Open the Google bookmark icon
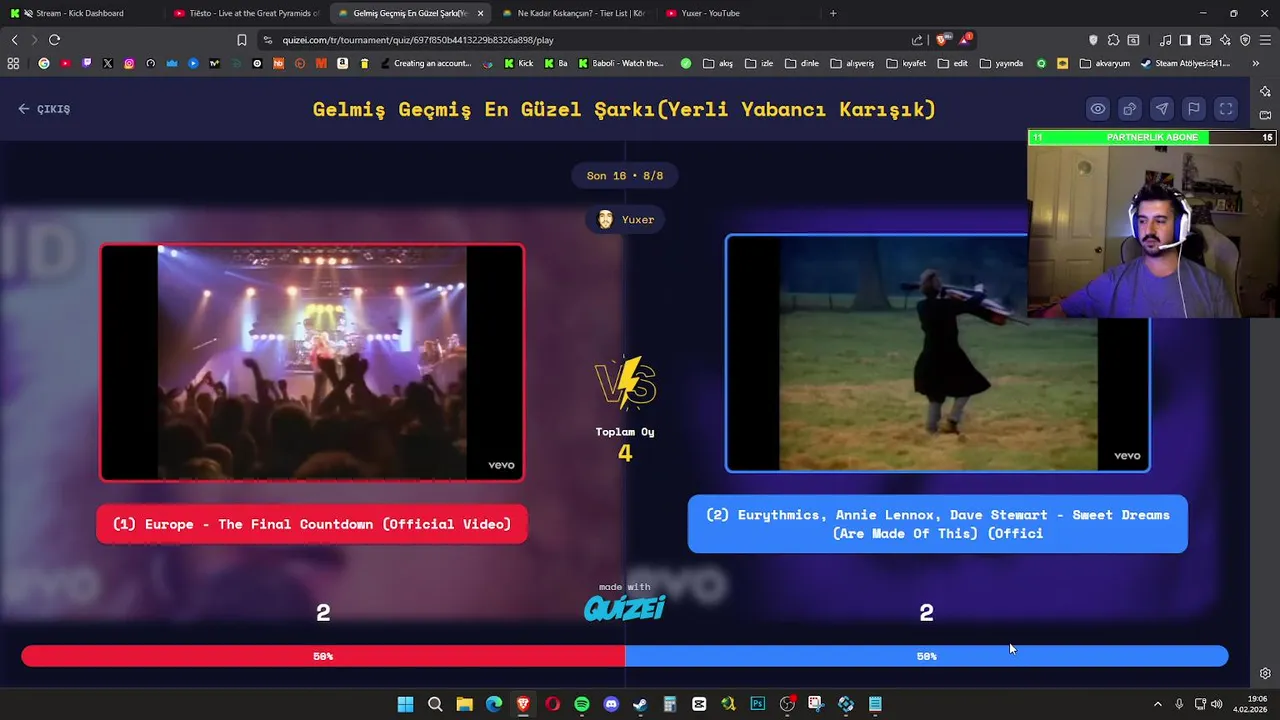Screen dimensions: 1280x720 [43, 63]
